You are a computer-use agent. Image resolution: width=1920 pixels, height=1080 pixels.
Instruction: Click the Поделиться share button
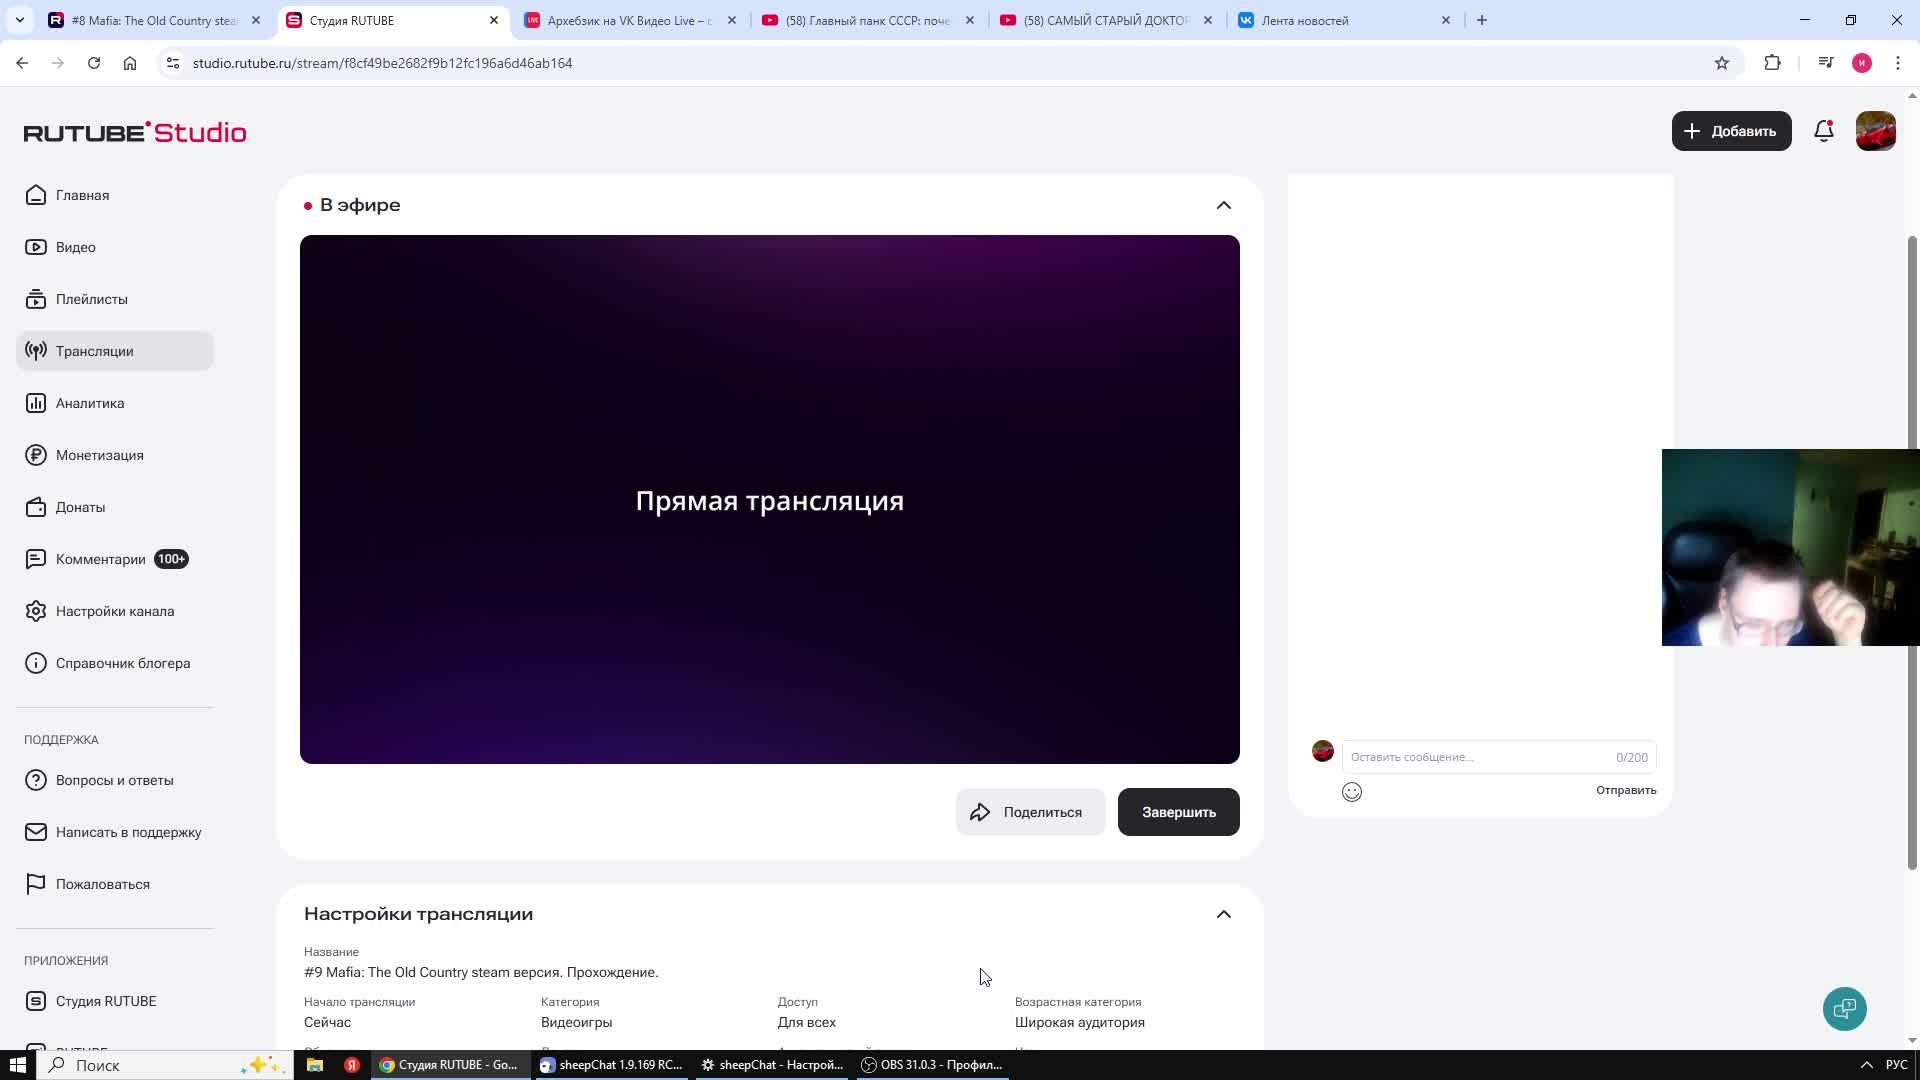[1029, 812]
